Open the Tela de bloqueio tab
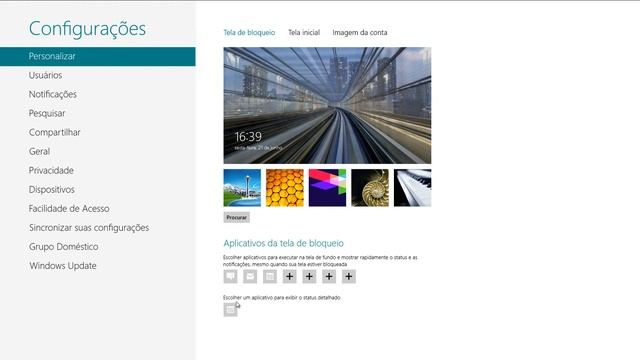 (x=249, y=32)
